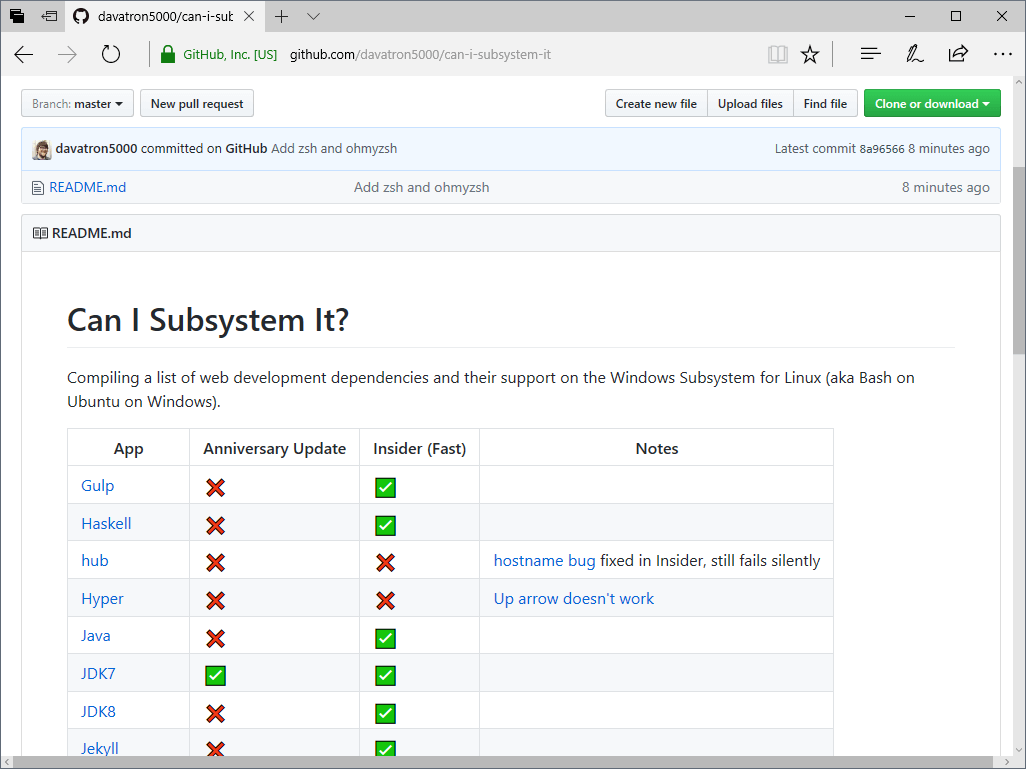Click the 'GitHub, Inc. [US]' certificate label
Viewport: 1026px width, 769px height.
click(x=230, y=54)
